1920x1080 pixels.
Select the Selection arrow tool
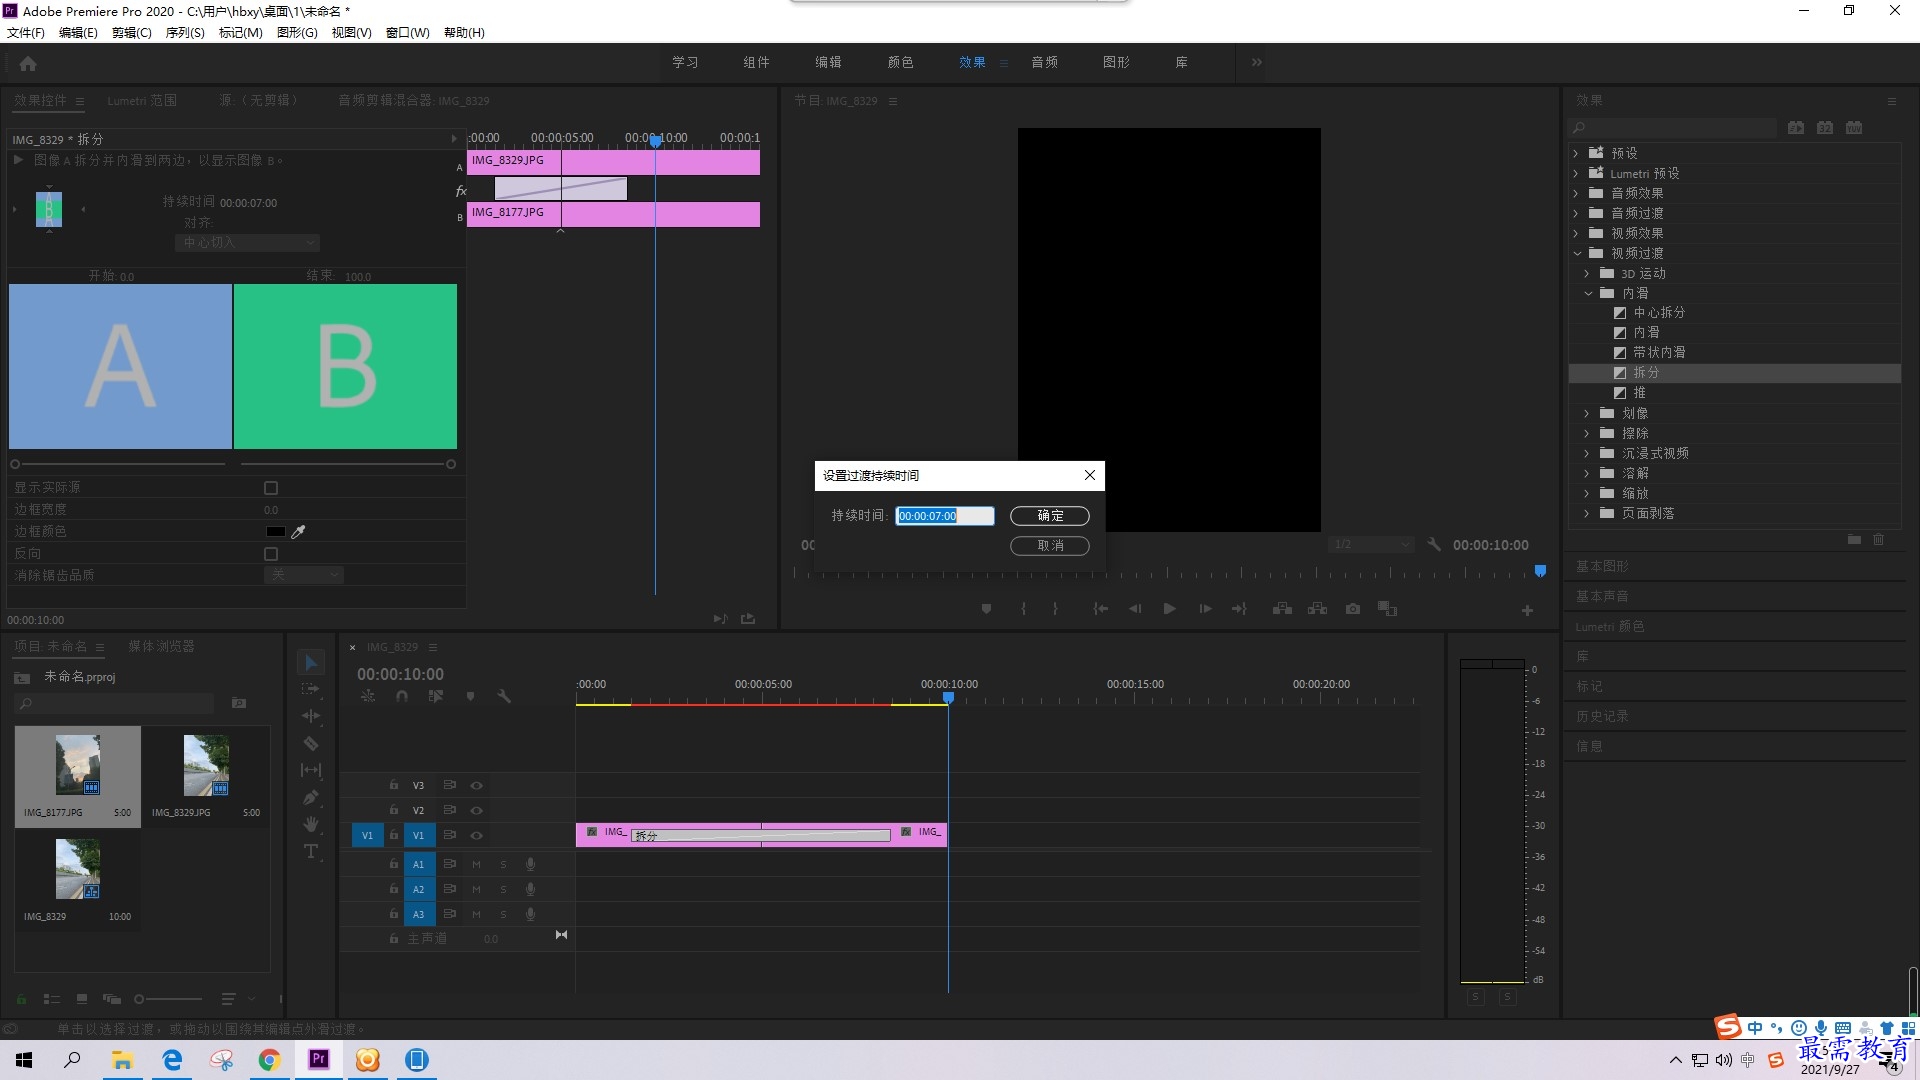pos(311,663)
